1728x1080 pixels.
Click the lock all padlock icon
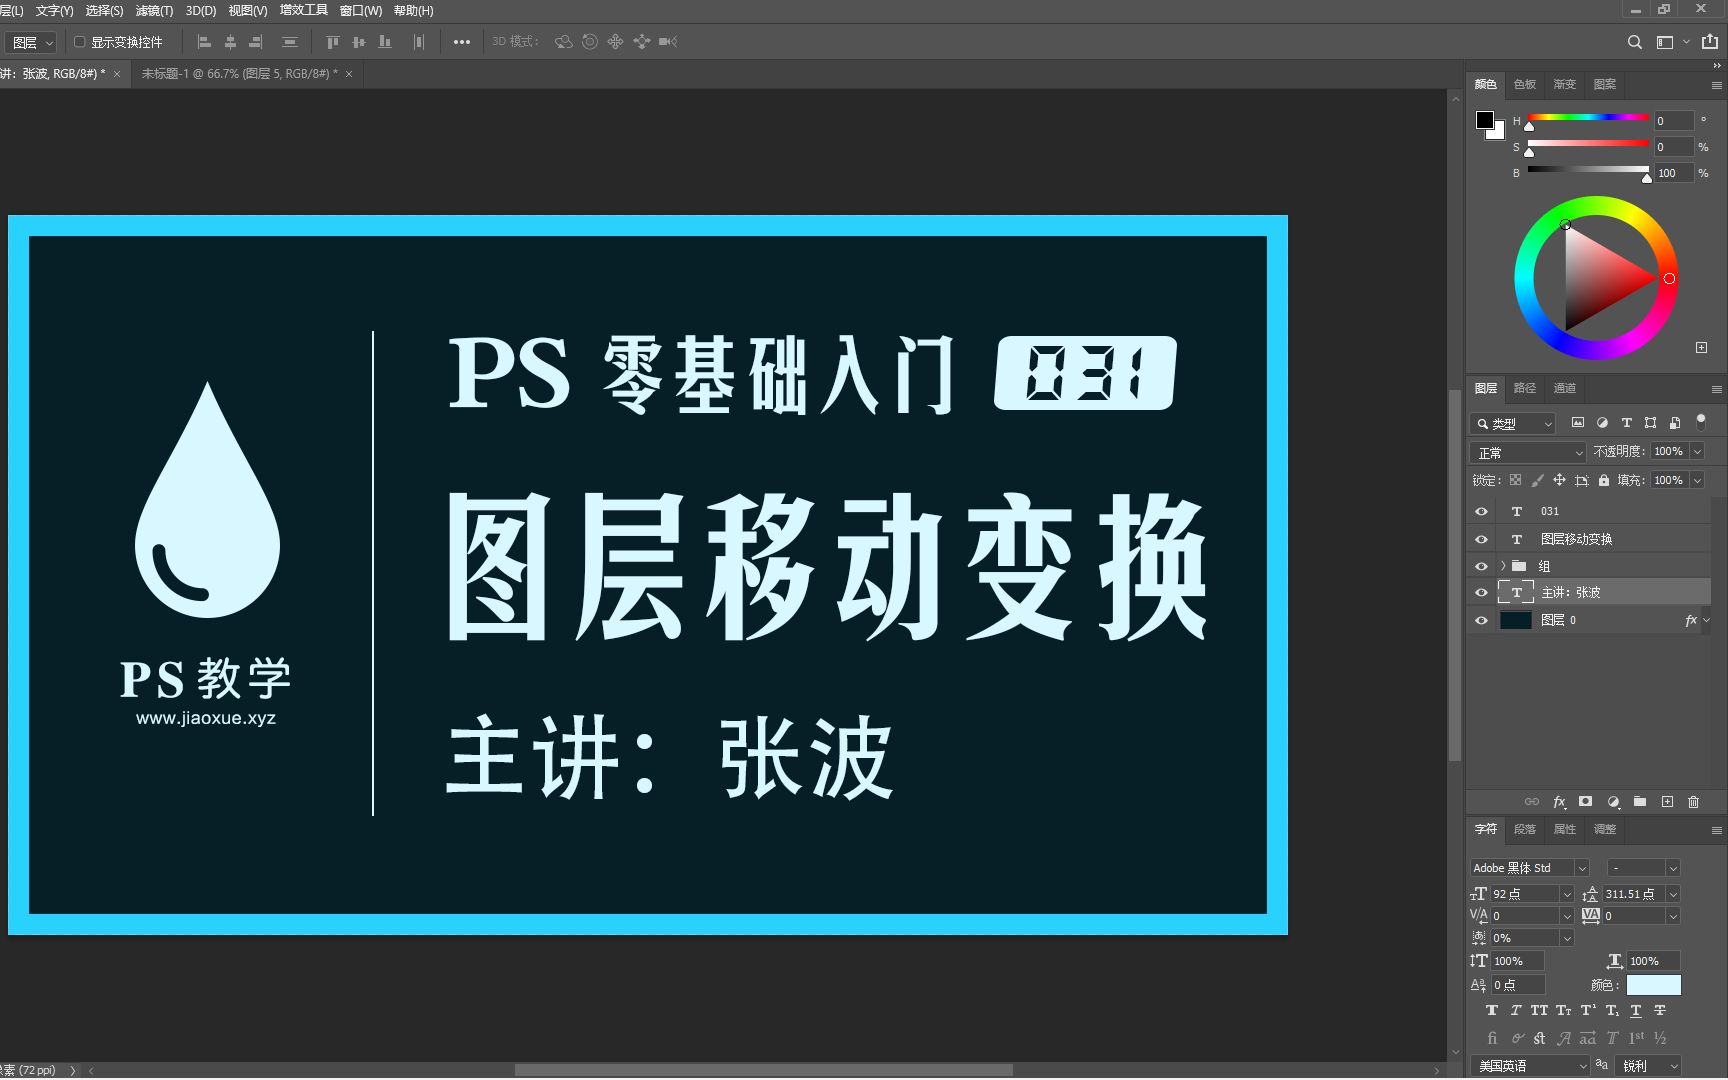pyautogui.click(x=1604, y=480)
